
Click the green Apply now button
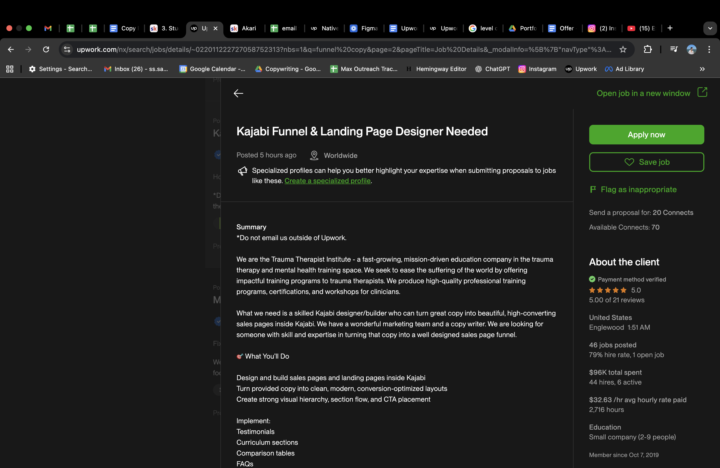coord(646,135)
